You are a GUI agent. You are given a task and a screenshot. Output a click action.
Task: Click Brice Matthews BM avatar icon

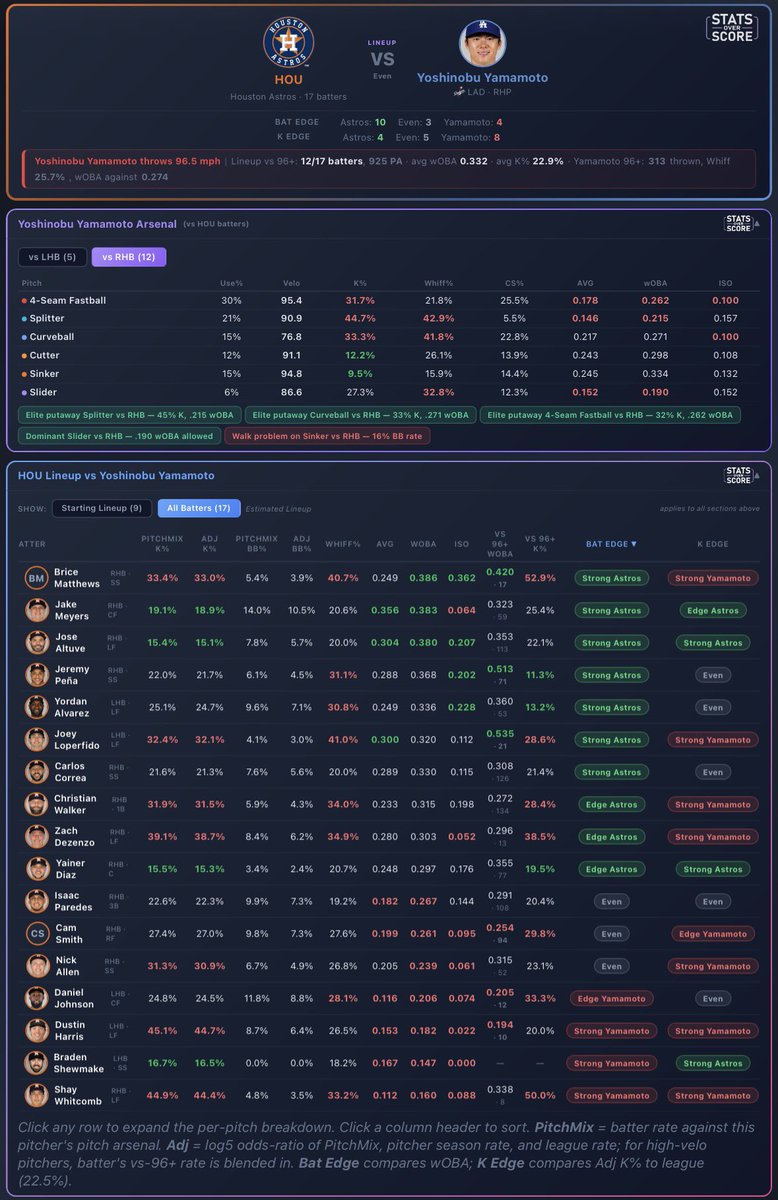pyautogui.click(x=37, y=578)
